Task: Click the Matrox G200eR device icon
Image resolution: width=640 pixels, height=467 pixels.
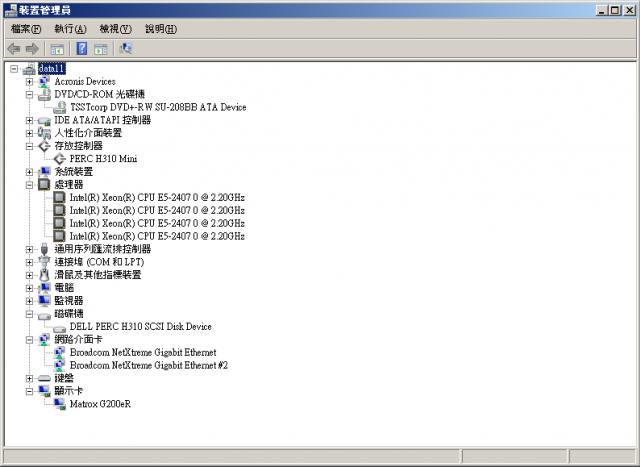Action: (60, 404)
